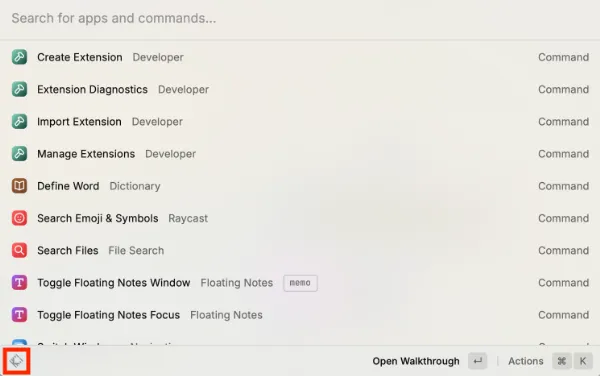Click the Toggle Floating Notes Focus icon

pos(19,315)
